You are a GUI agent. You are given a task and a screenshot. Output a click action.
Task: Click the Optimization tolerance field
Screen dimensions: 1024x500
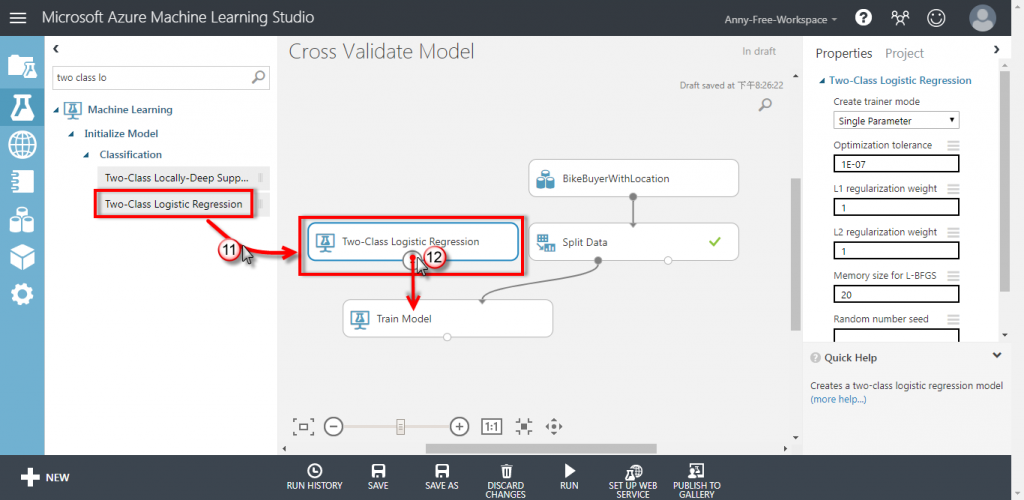coord(896,163)
